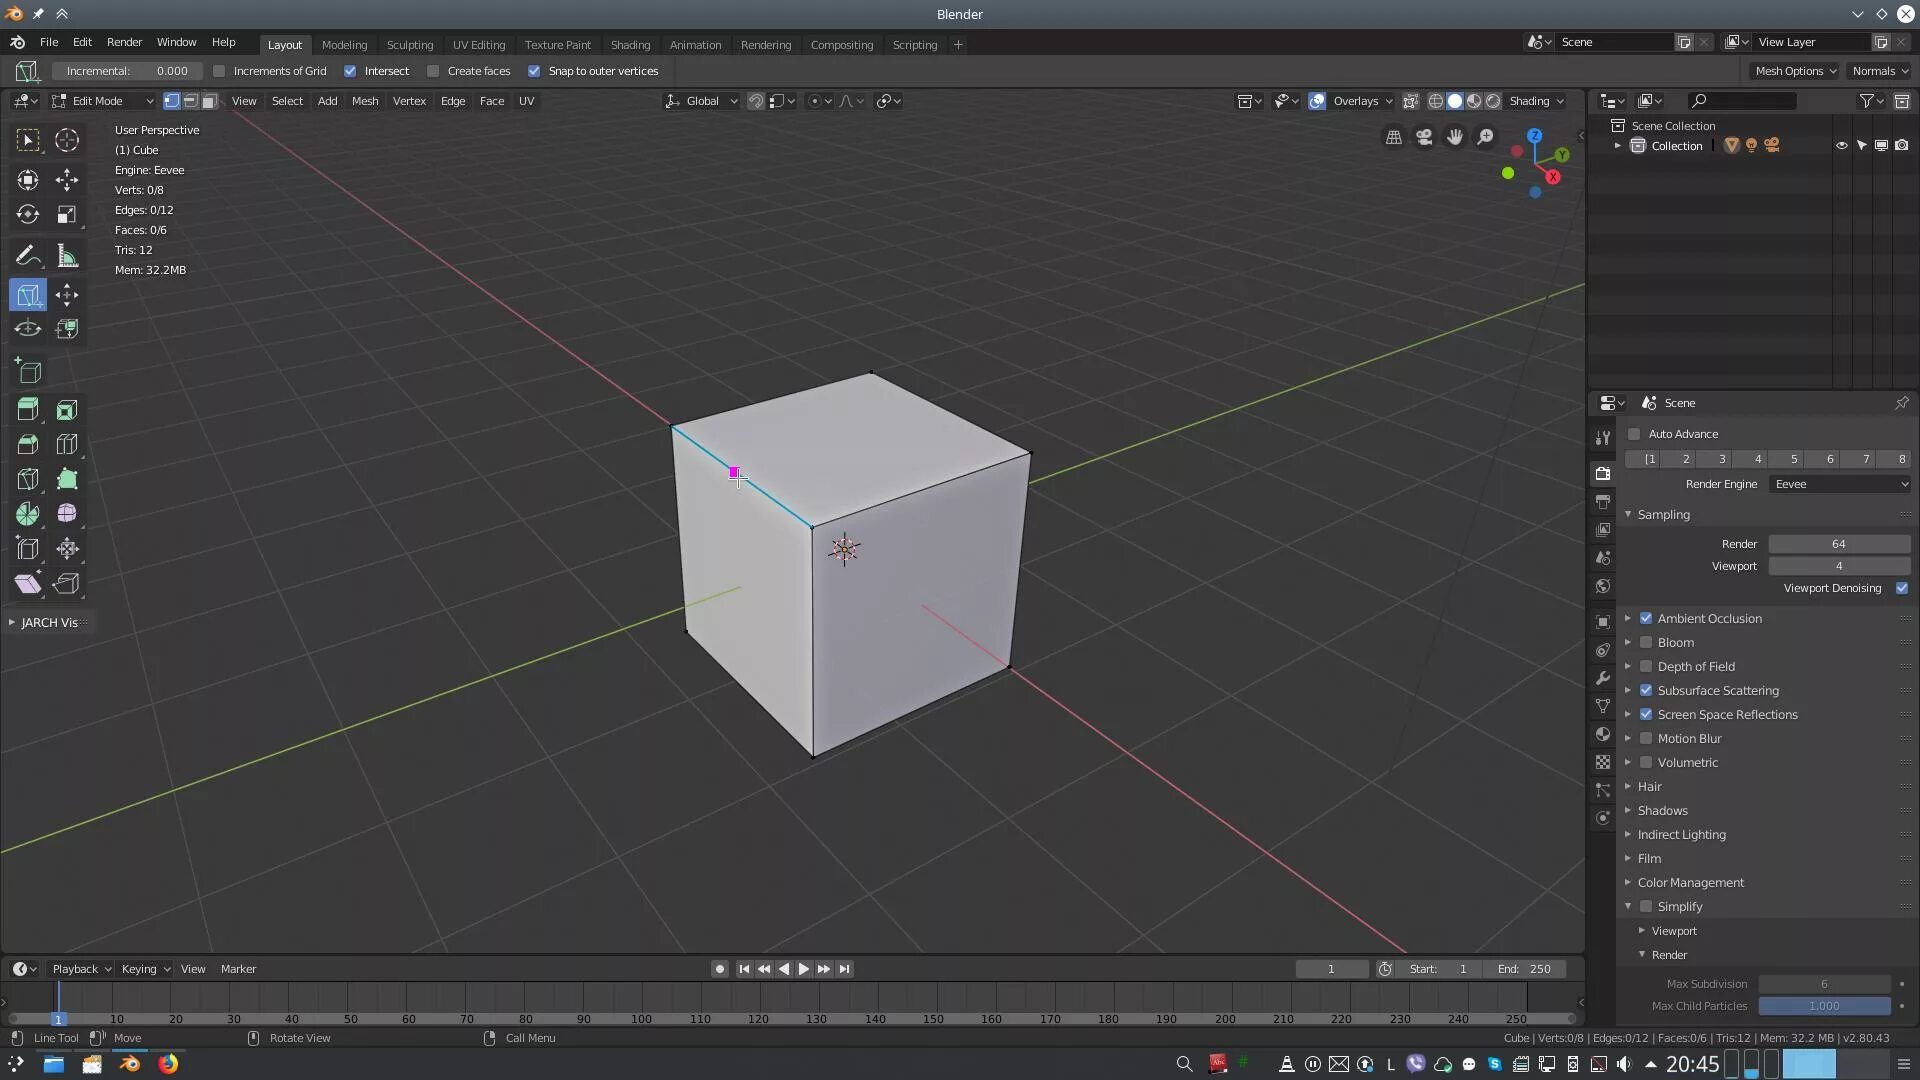Expand the Shadows panel
Screen dimensions: 1920x1080
[x=1662, y=810]
